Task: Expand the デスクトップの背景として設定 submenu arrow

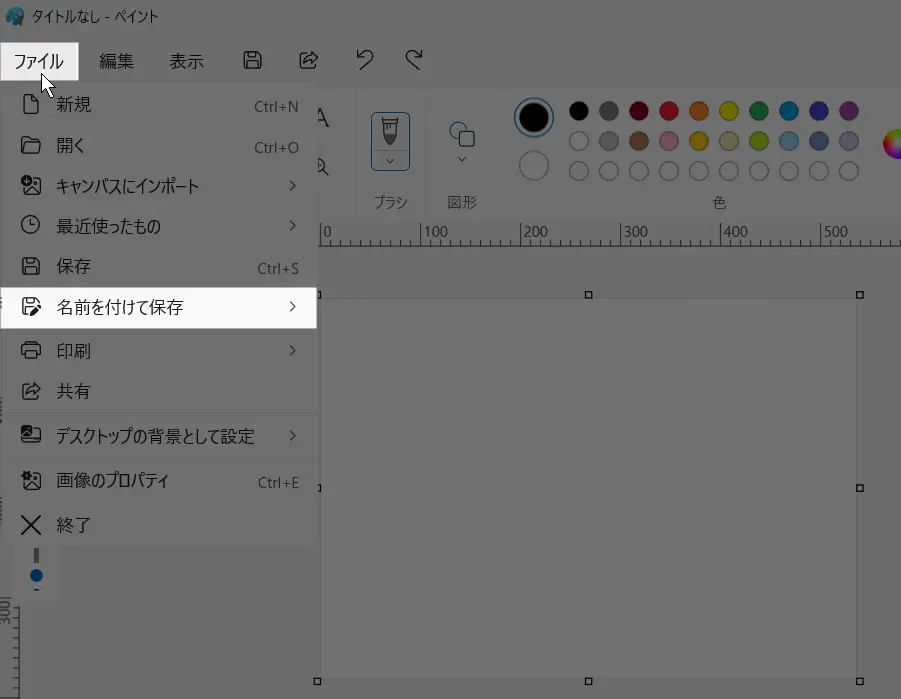Action: tap(292, 435)
